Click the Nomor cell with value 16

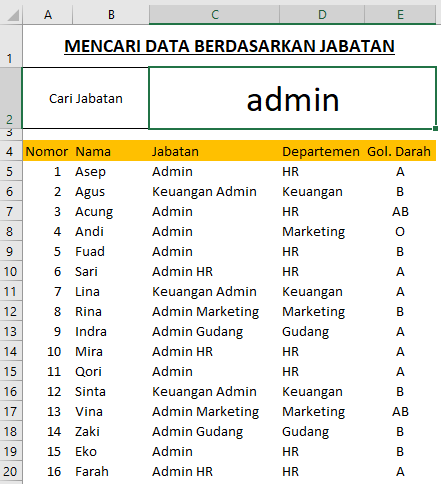(48, 471)
